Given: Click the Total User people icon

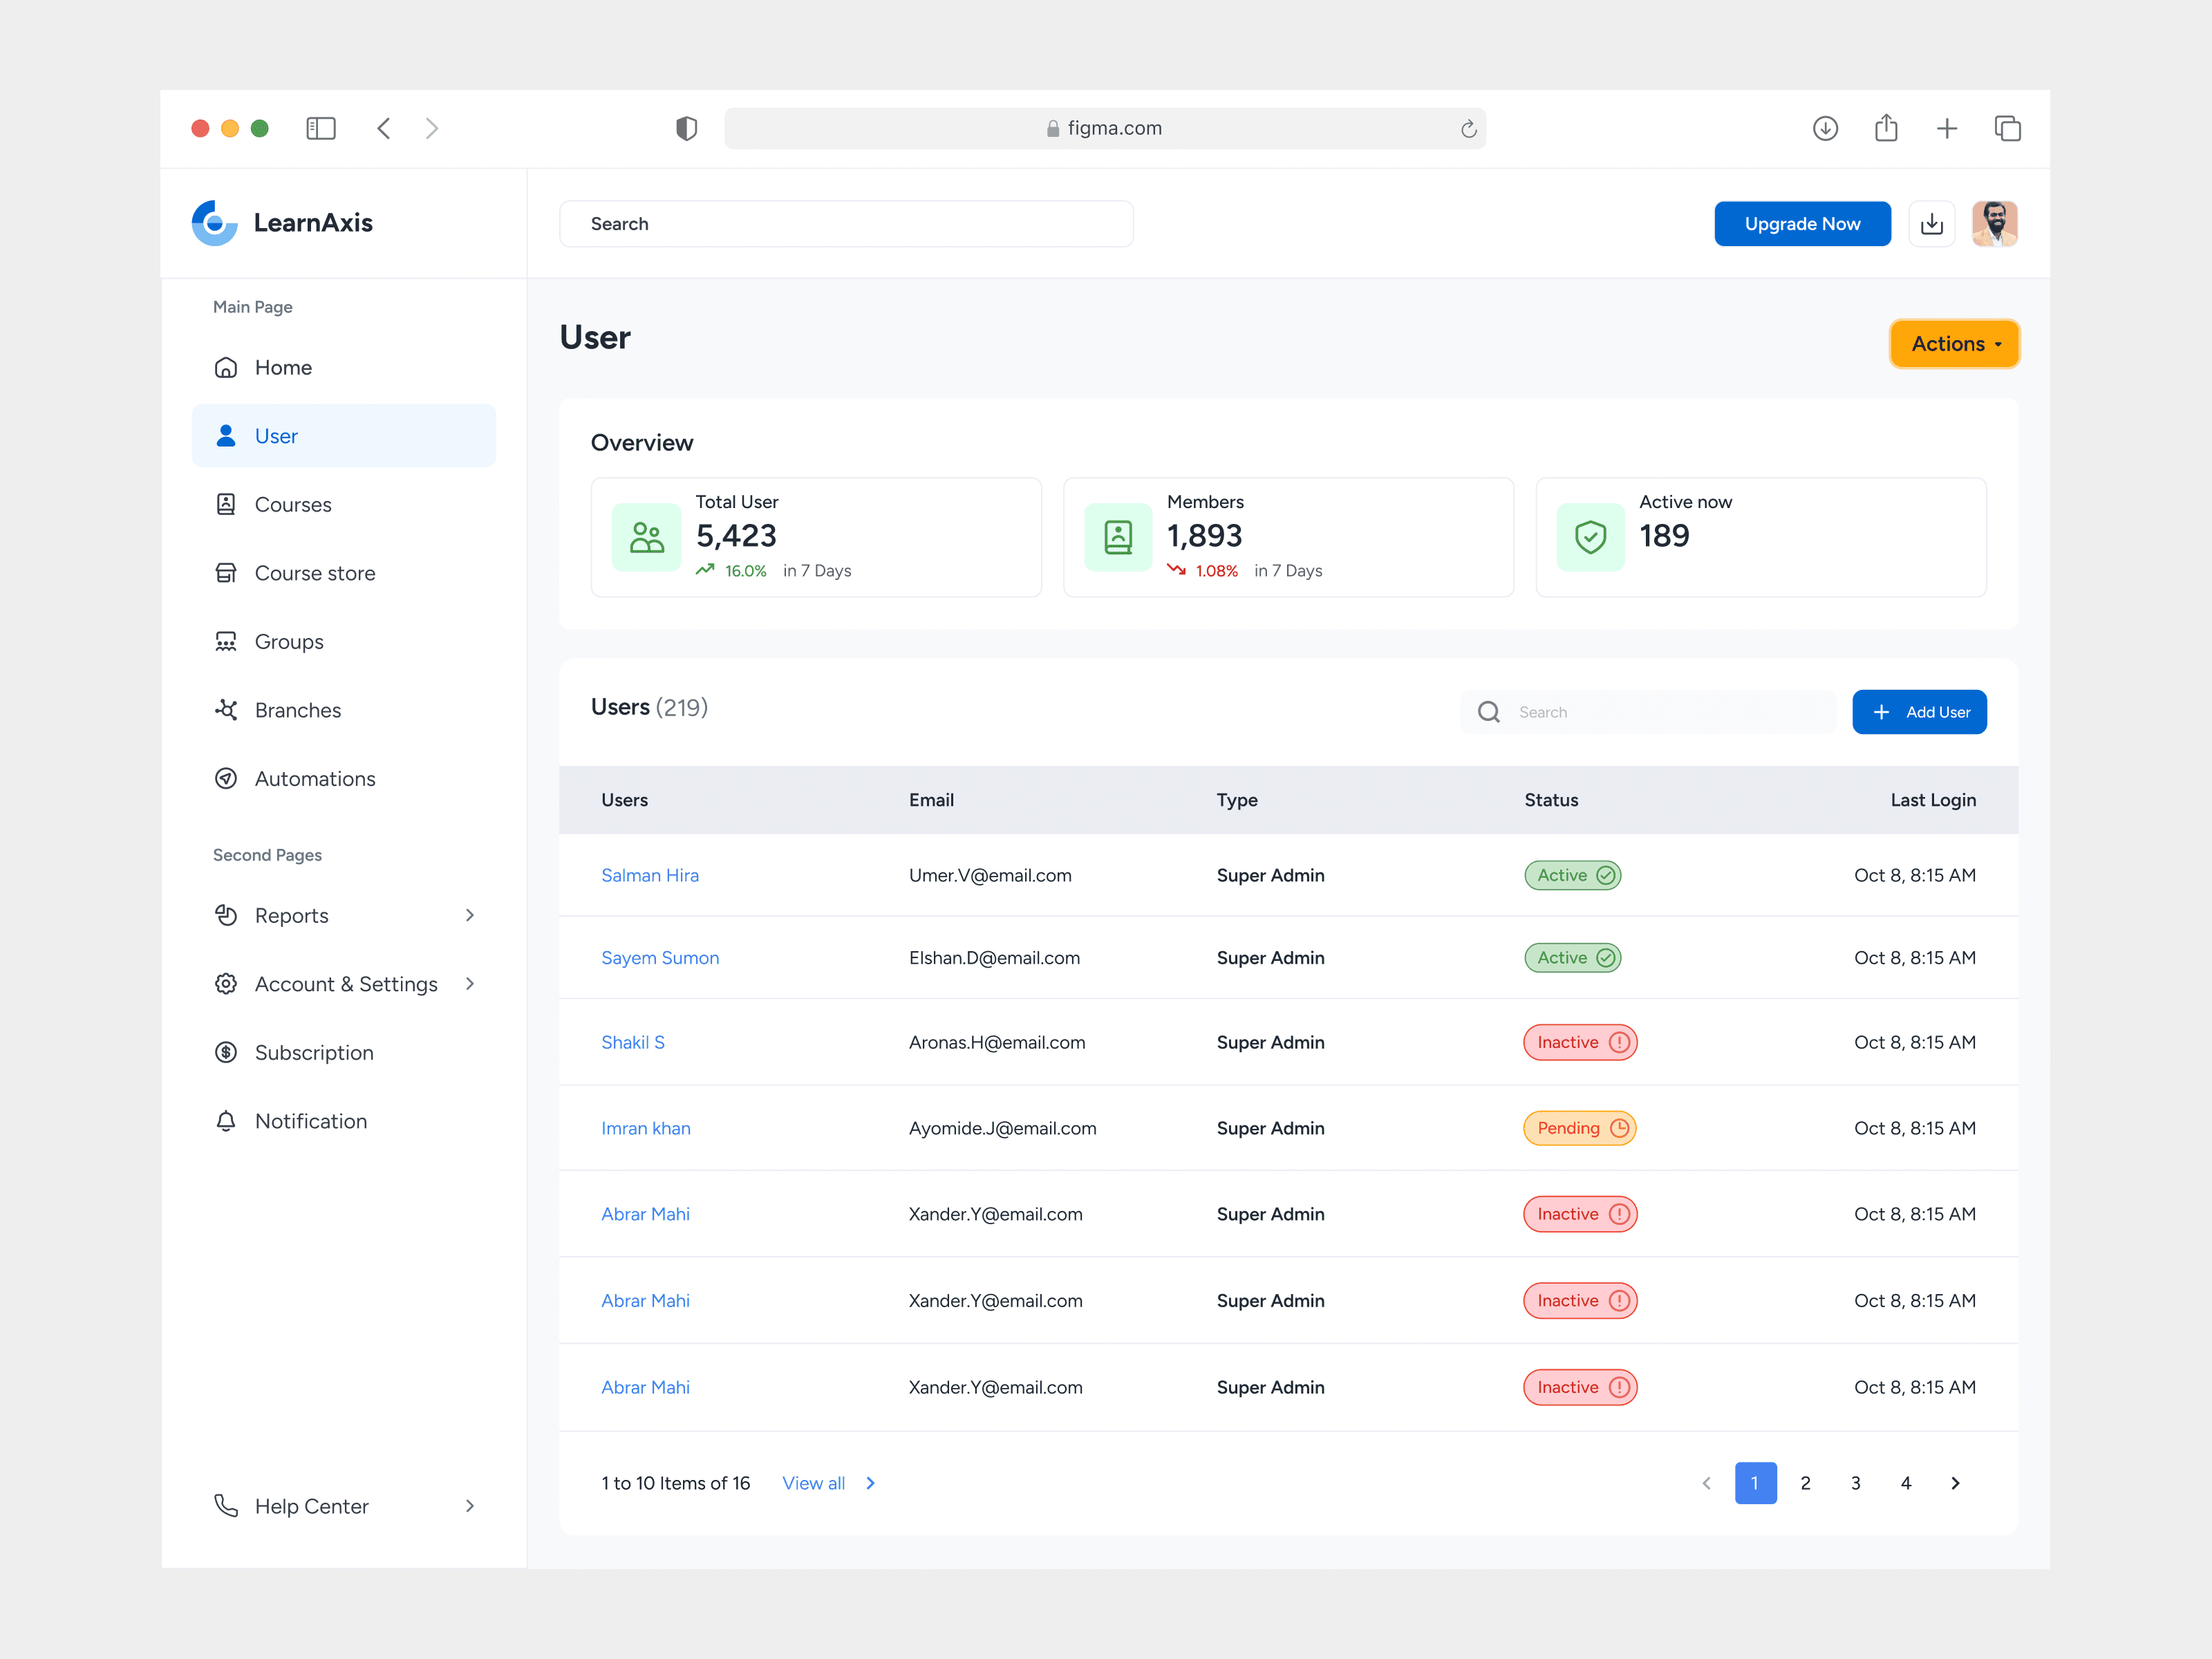Looking at the screenshot, I should 646,538.
